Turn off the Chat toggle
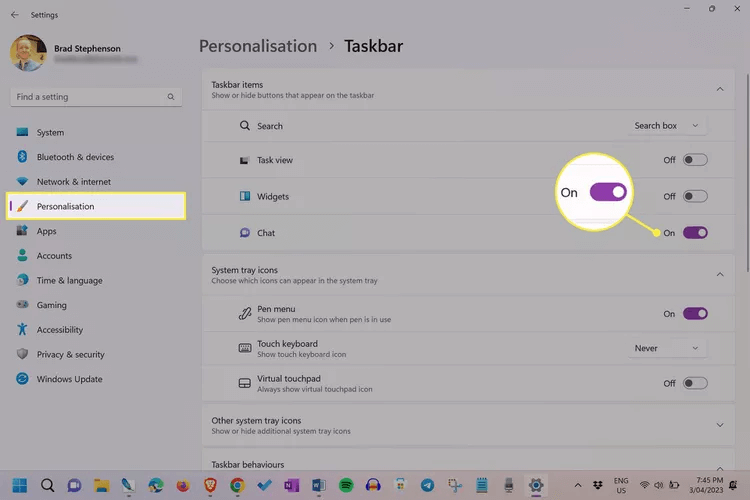 (695, 233)
